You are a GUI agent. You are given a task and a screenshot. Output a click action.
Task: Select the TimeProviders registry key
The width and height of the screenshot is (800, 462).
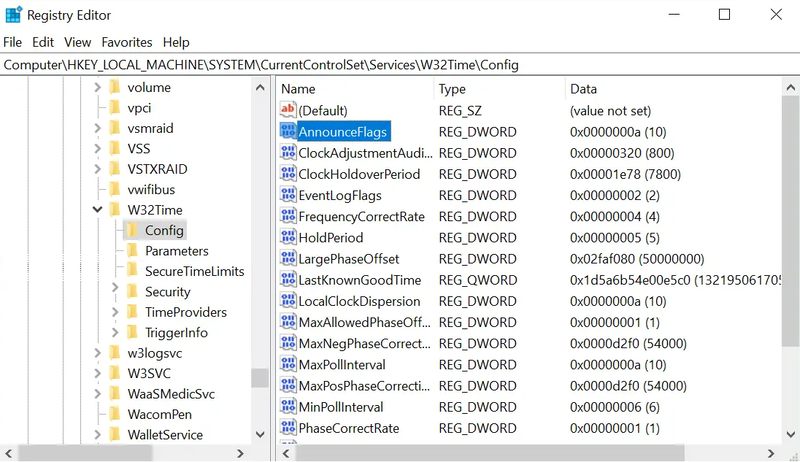click(186, 312)
